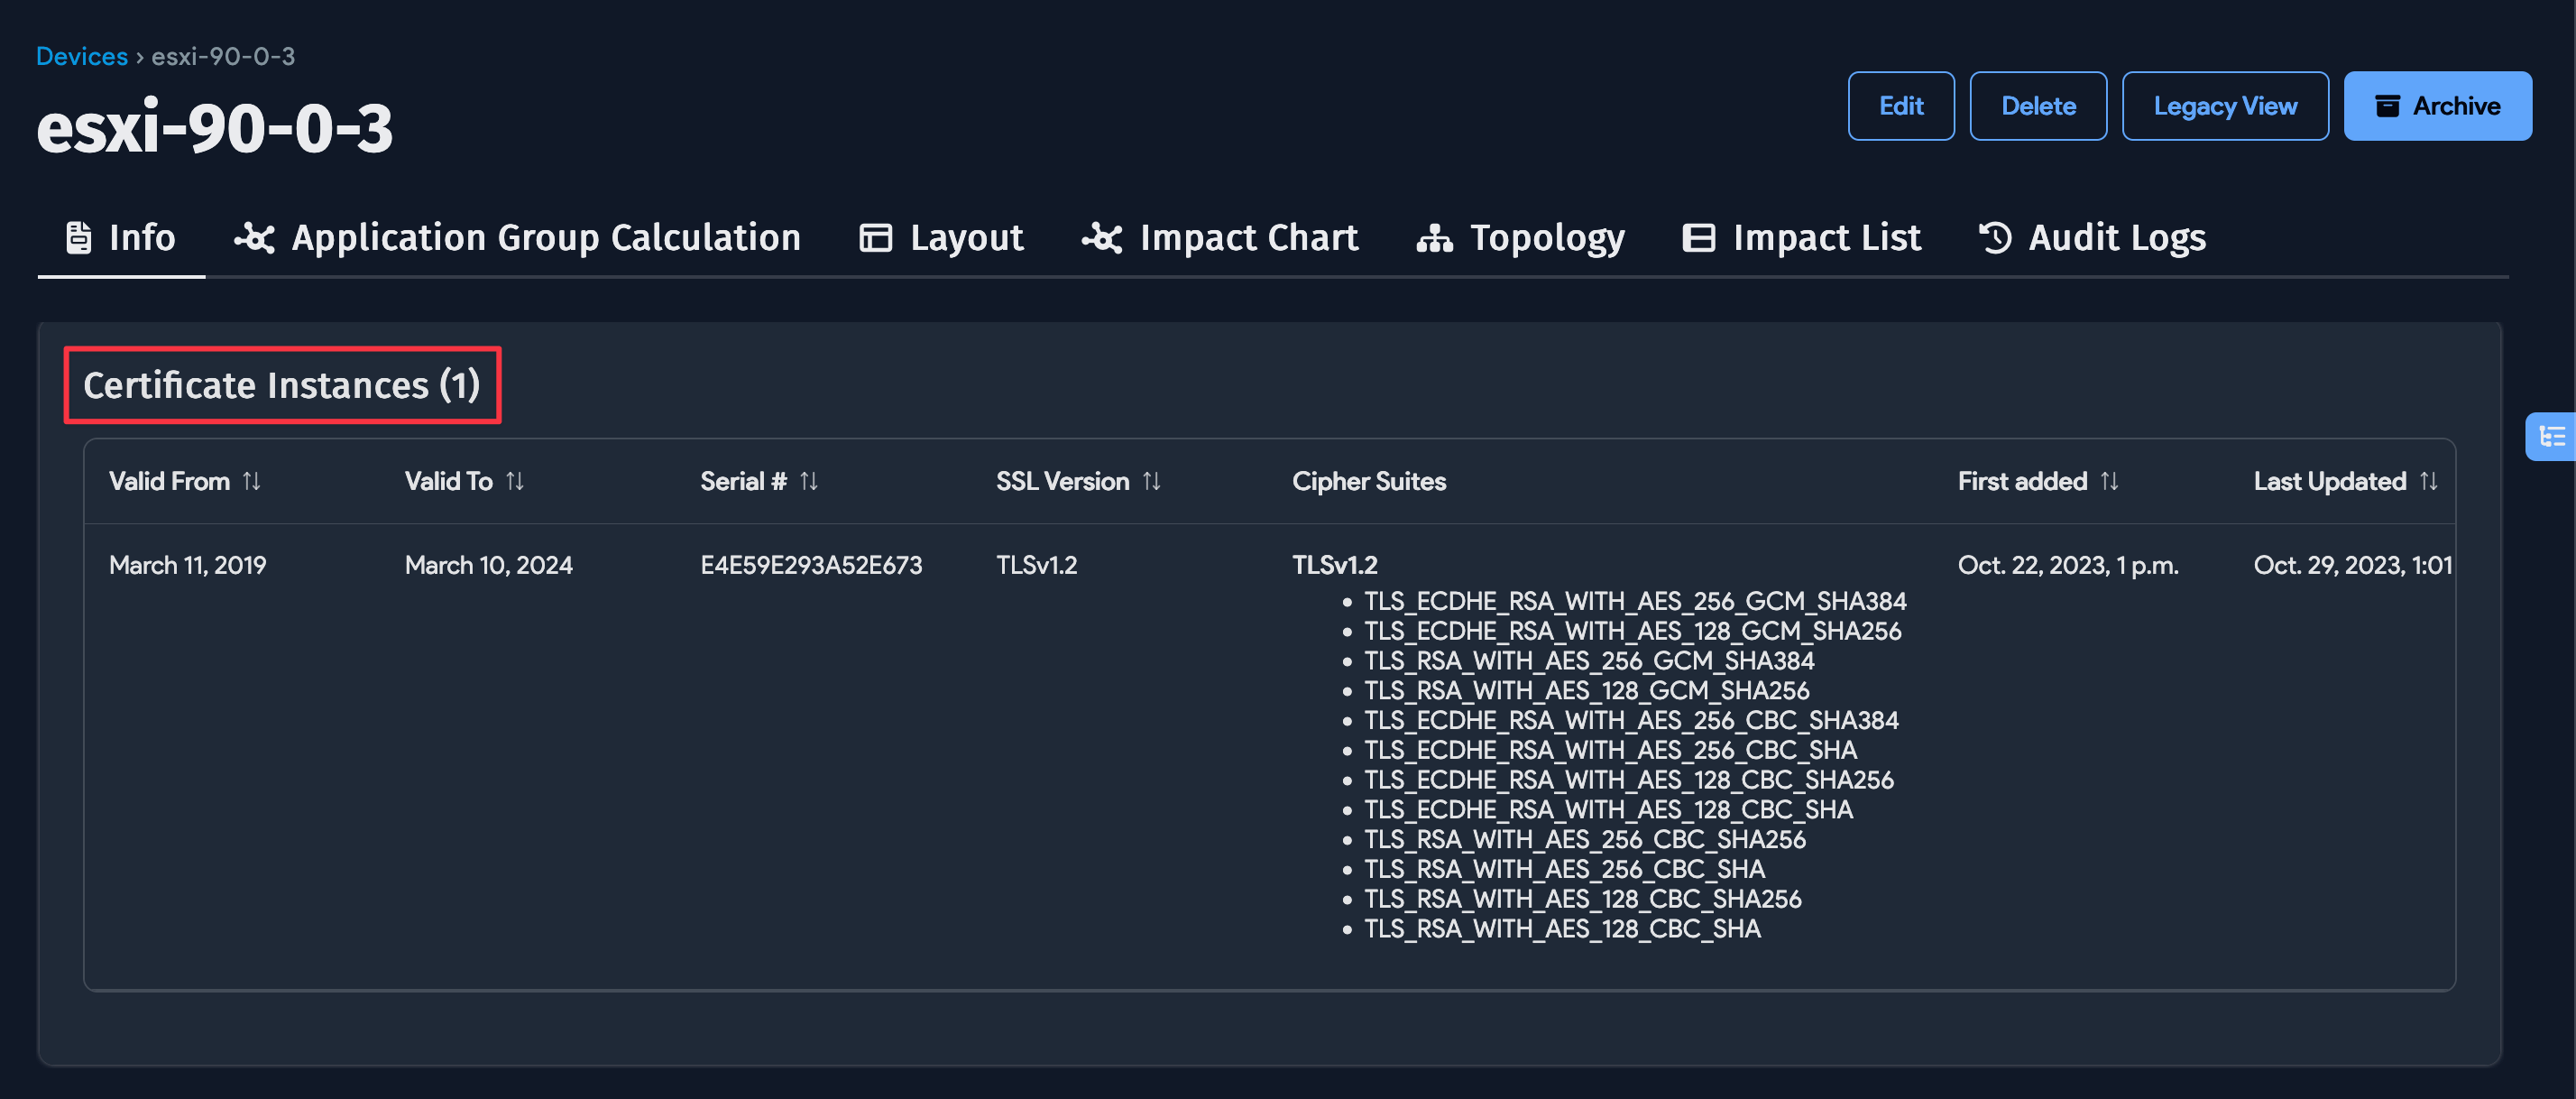Image resolution: width=2576 pixels, height=1099 pixels.
Task: Open Legacy View
Action: click(x=2225, y=105)
